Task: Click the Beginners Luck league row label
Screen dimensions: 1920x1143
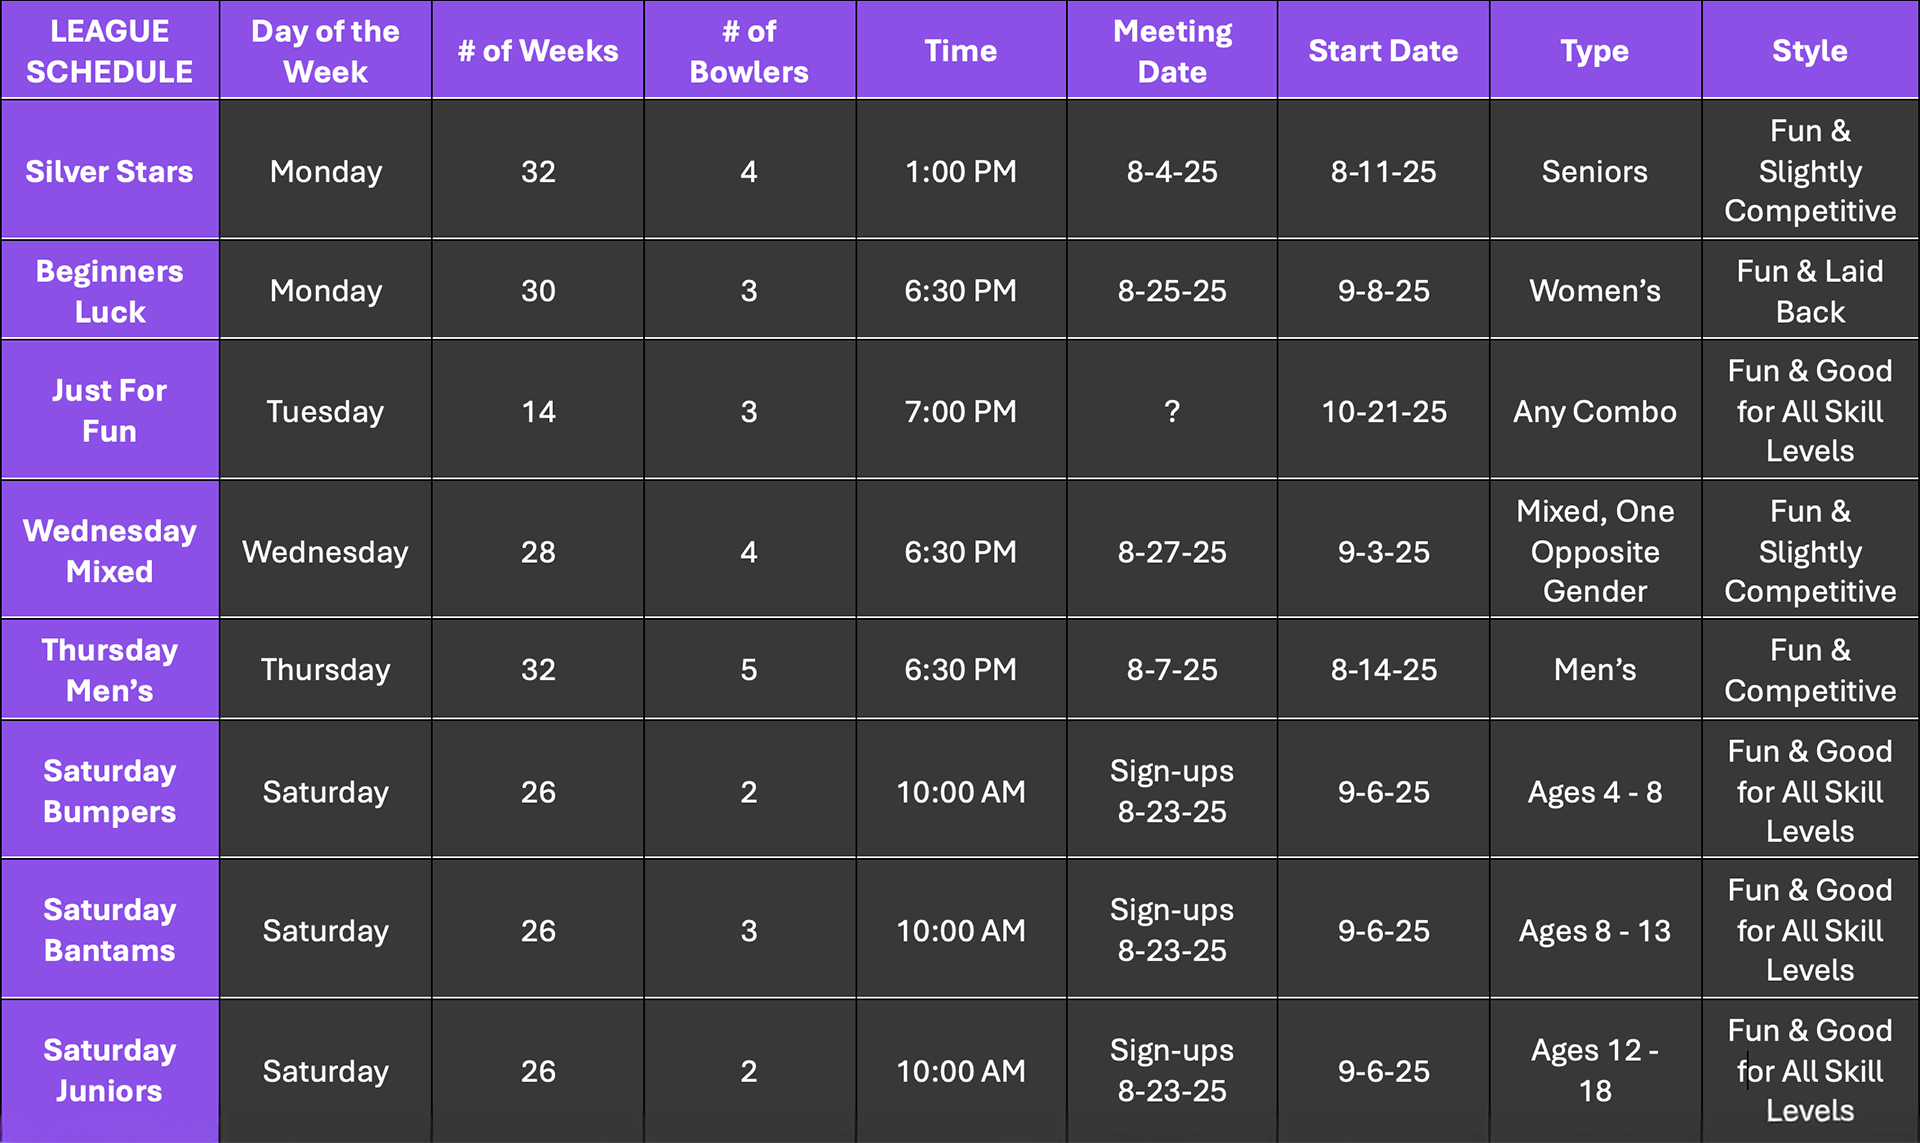Action: pyautogui.click(x=110, y=290)
